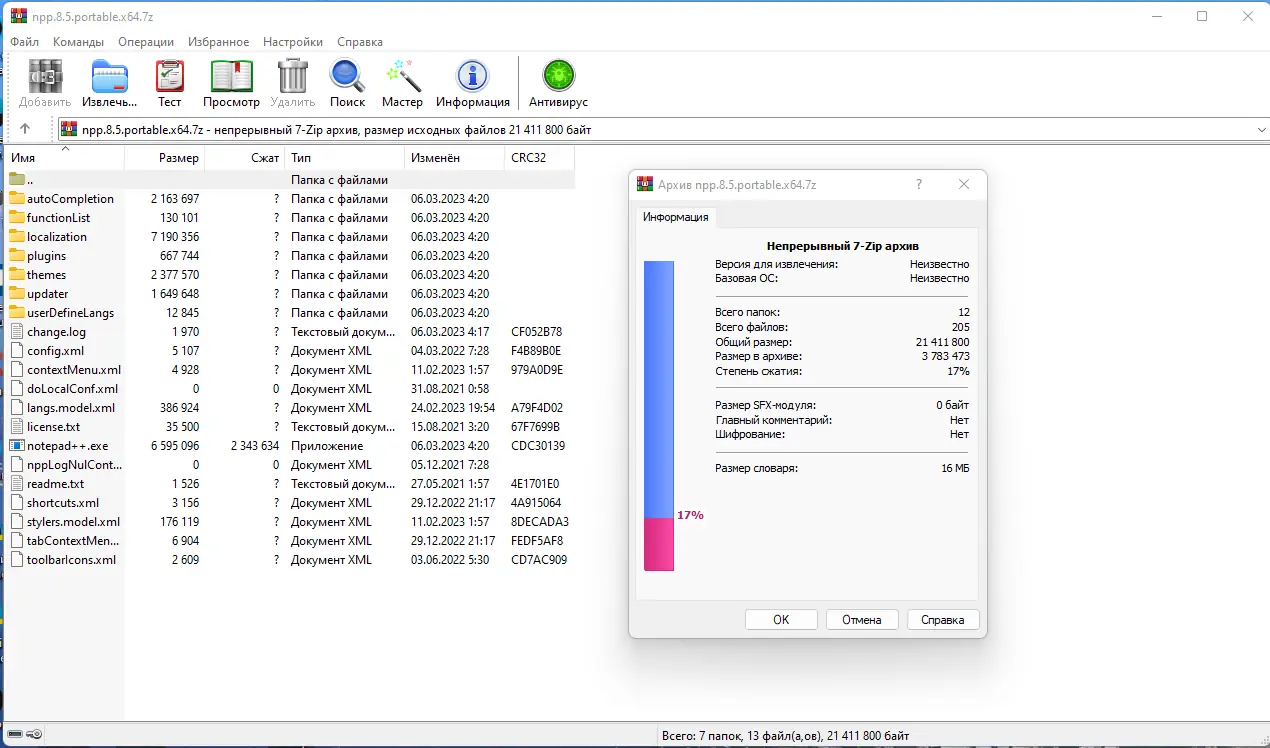Run the Тест archive test tool
Screen dimensions: 1270x748
pyautogui.click(x=170, y=77)
